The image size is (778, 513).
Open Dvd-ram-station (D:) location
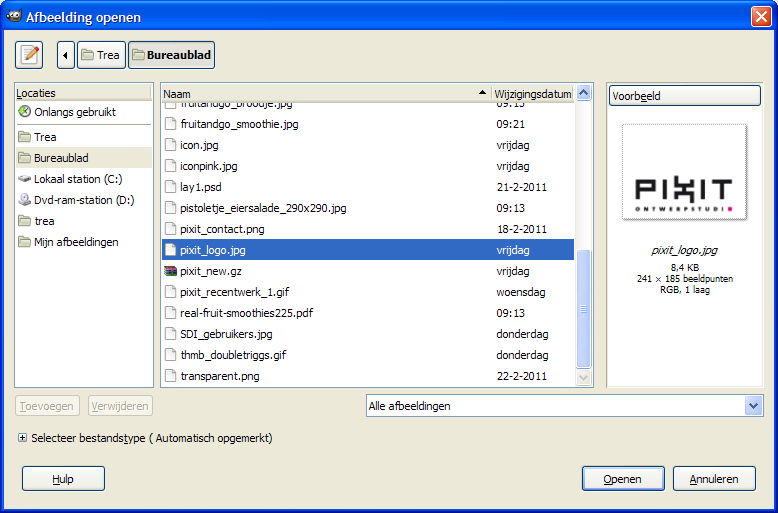coord(84,200)
